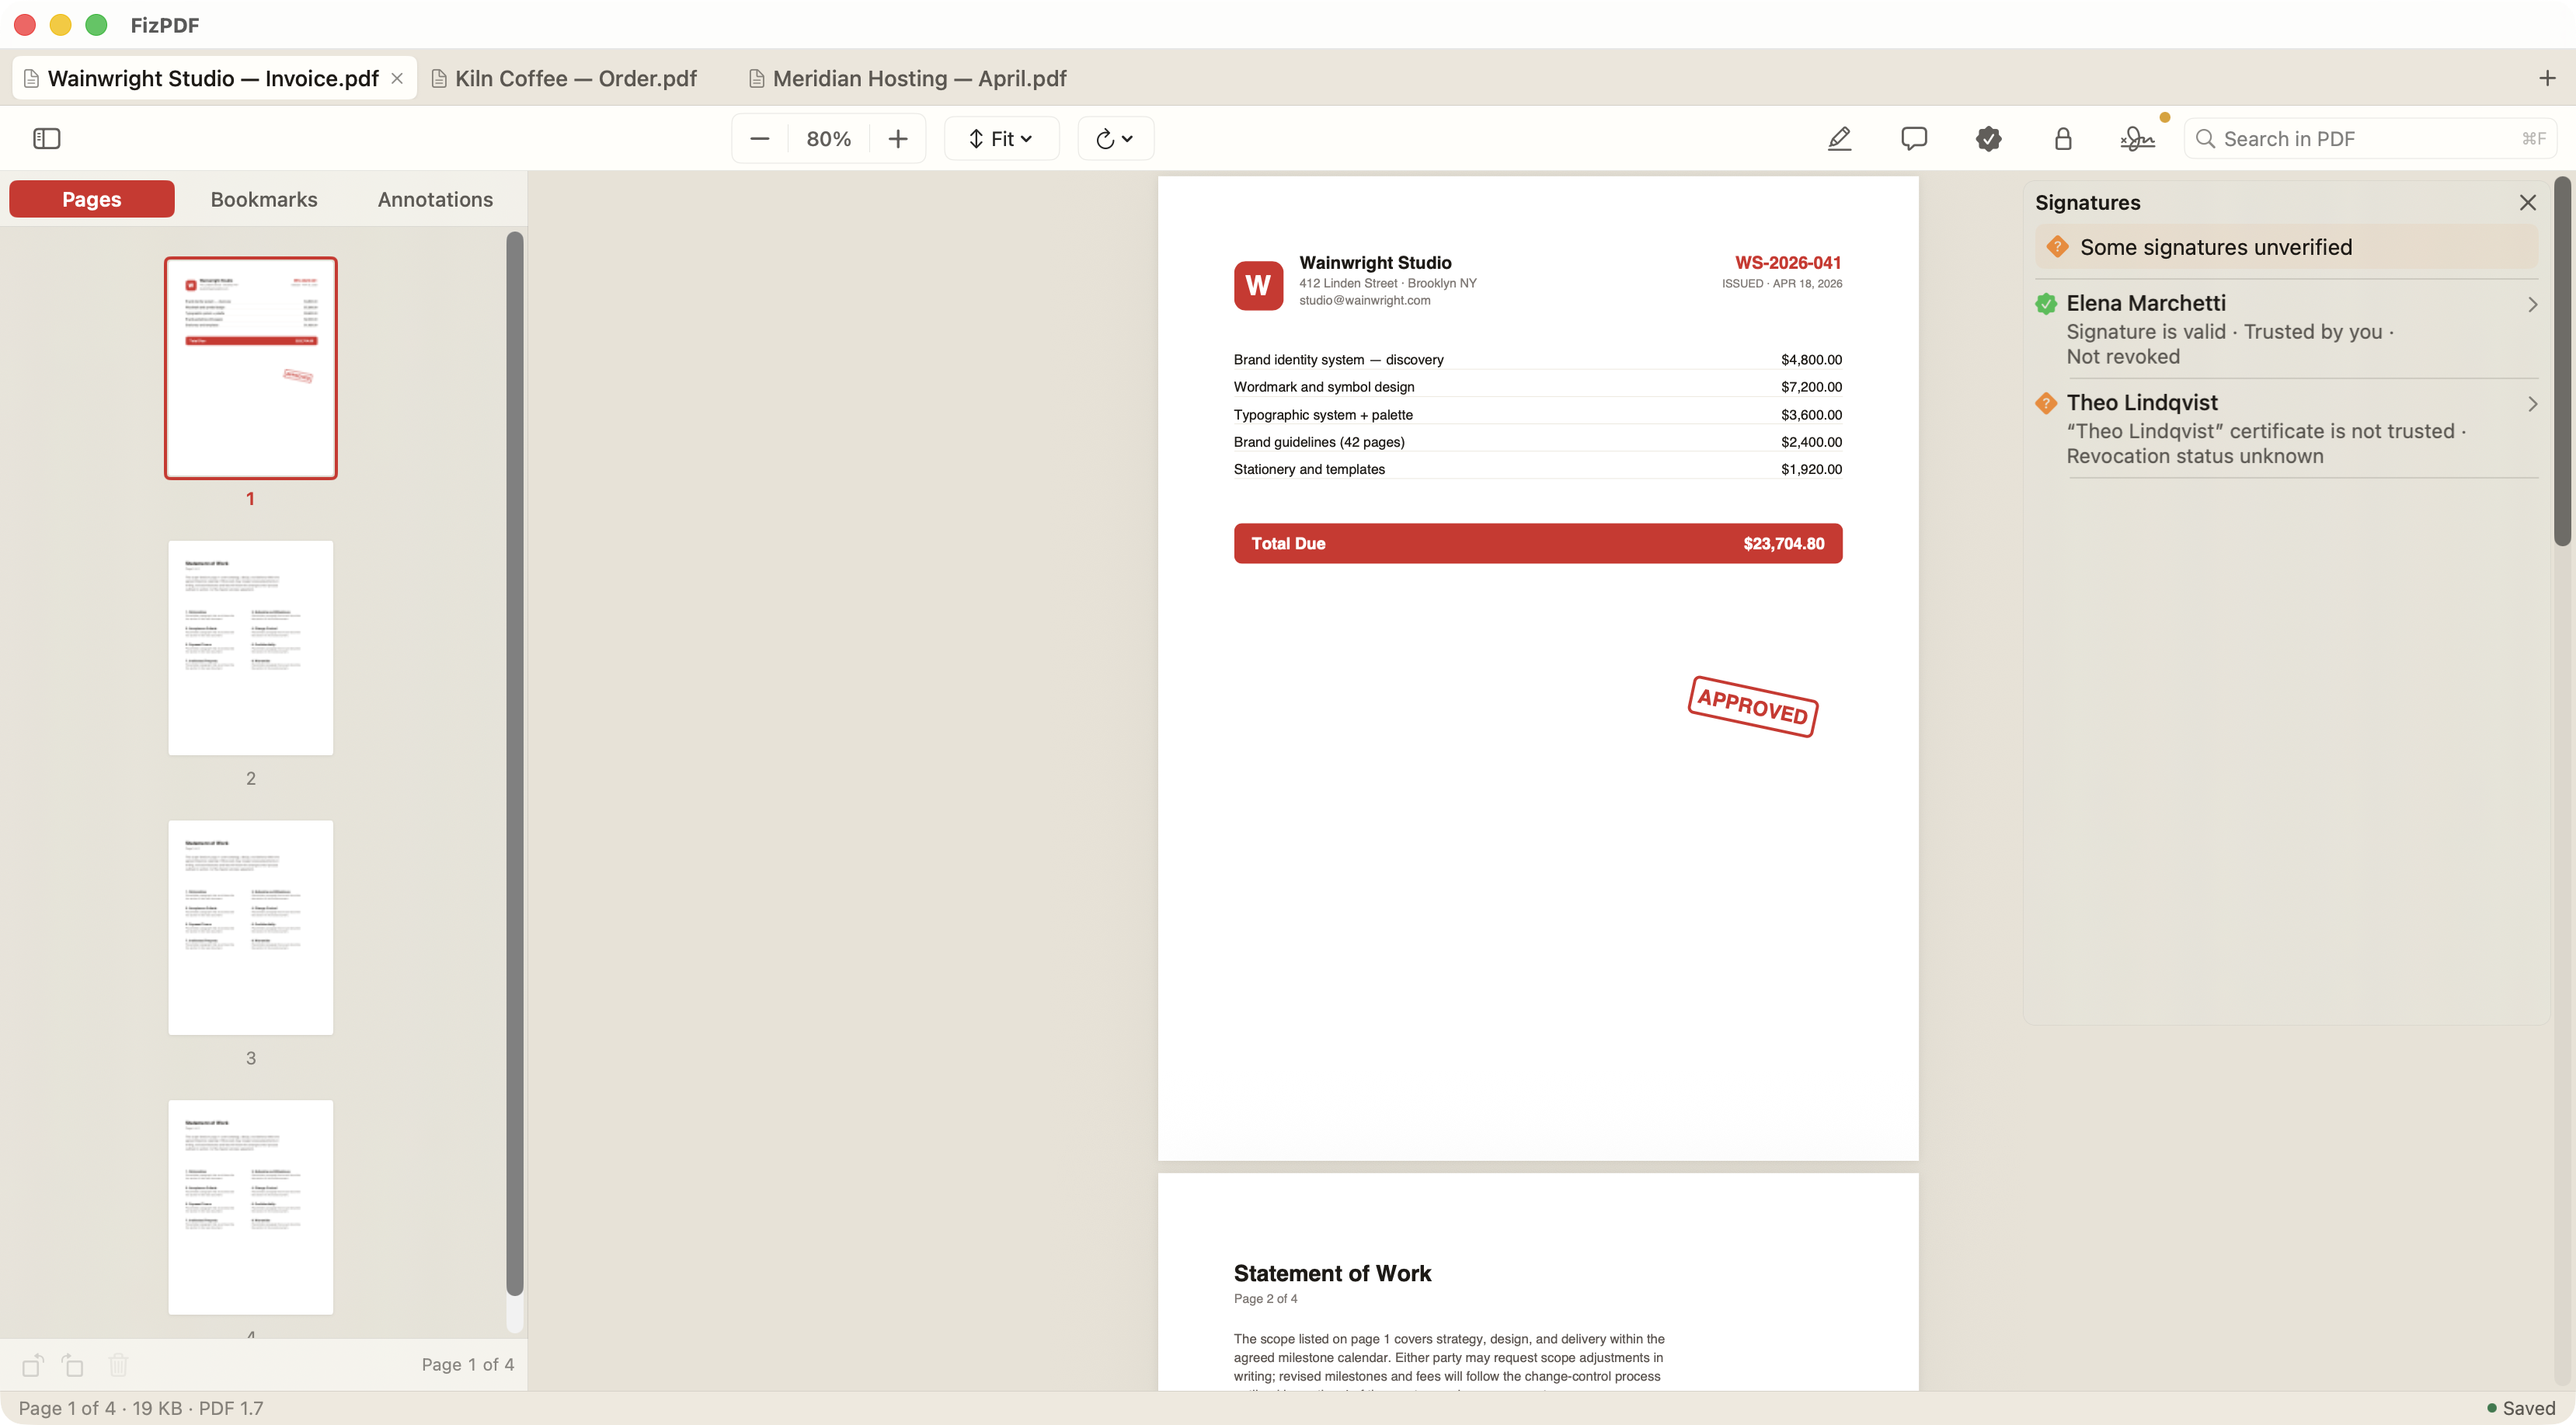This screenshot has height=1425, width=2576.
Task: Select page 2 thumbnail
Action: coord(251,648)
